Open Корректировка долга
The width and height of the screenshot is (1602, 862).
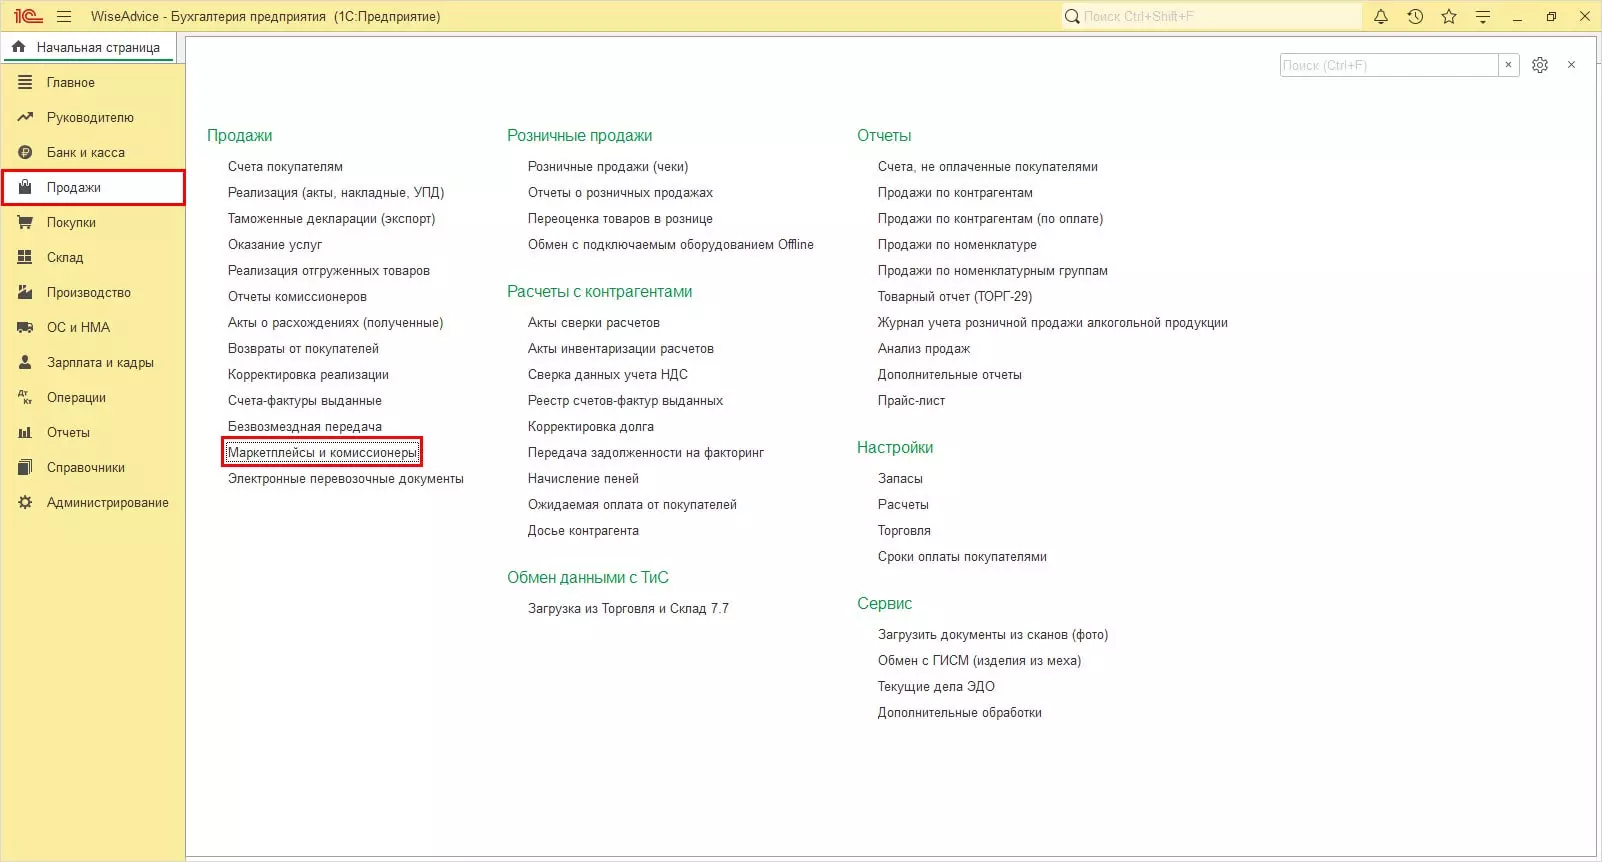591,427
